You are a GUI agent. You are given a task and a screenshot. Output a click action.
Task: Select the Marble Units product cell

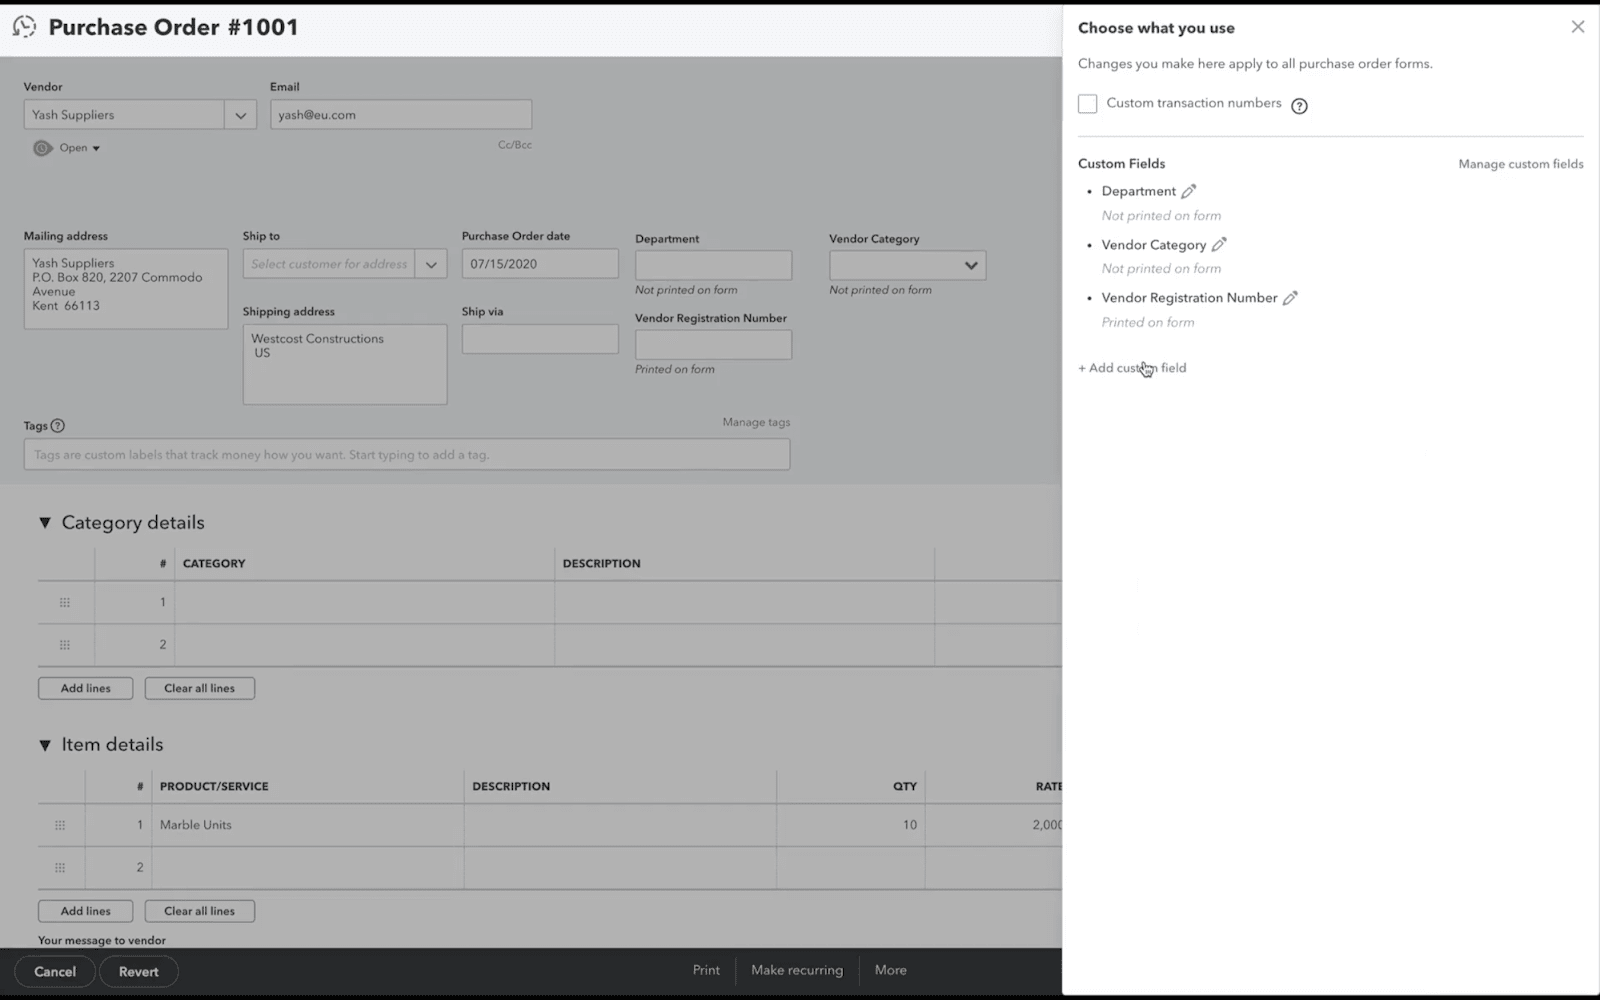pyautogui.click(x=308, y=825)
